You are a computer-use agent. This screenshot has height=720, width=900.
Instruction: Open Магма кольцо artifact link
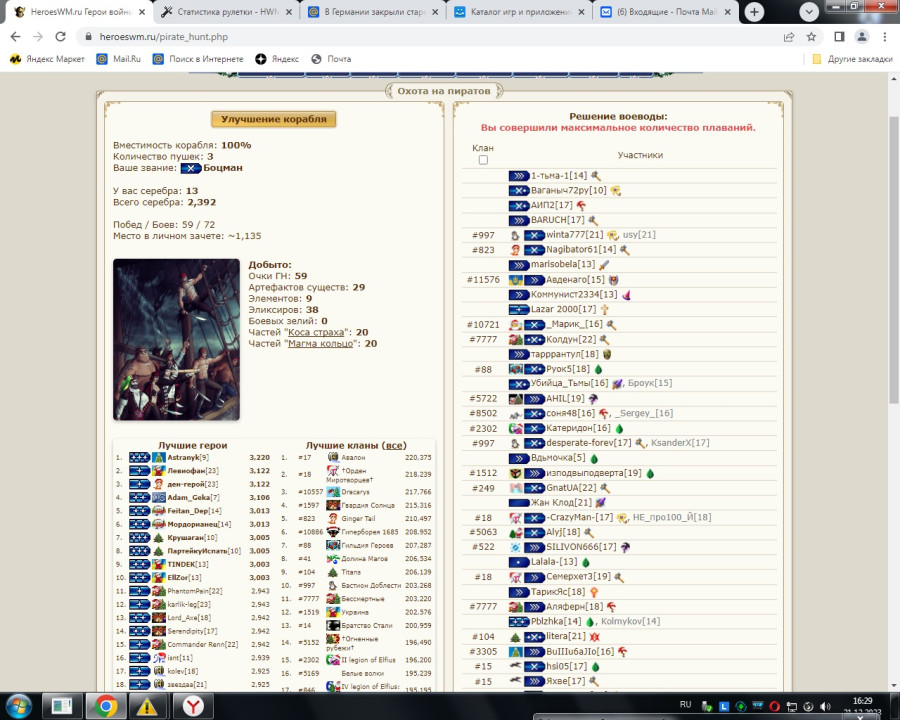(320, 344)
